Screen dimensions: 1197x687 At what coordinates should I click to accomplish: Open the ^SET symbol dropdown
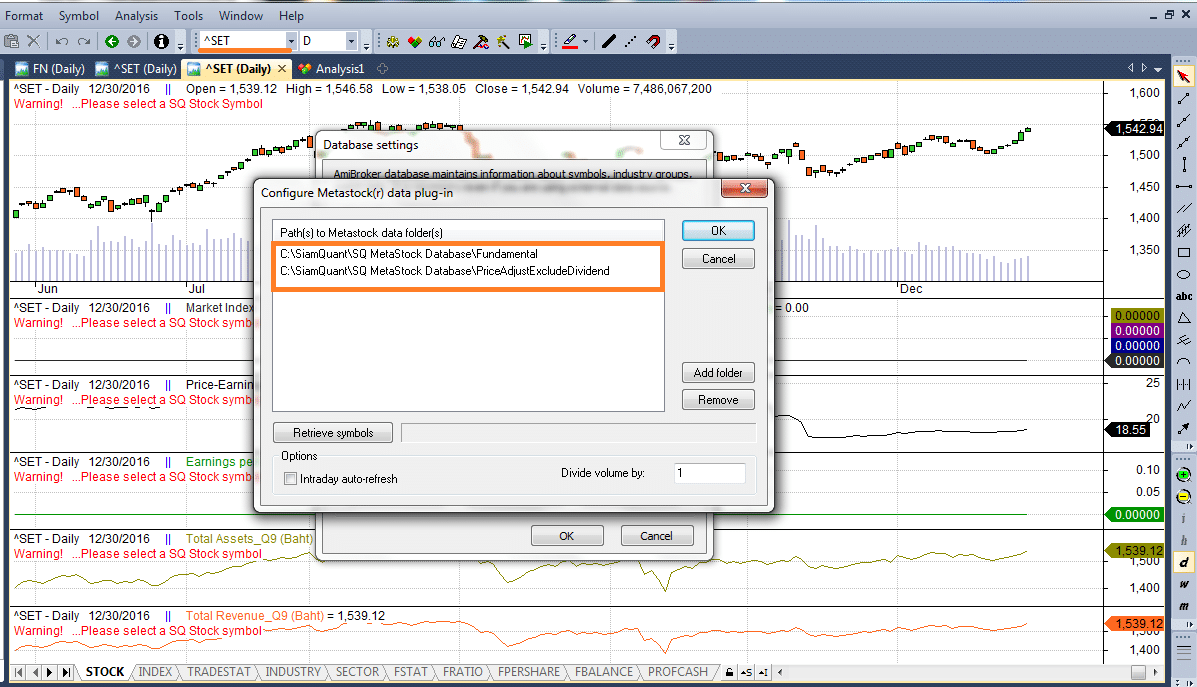[291, 41]
